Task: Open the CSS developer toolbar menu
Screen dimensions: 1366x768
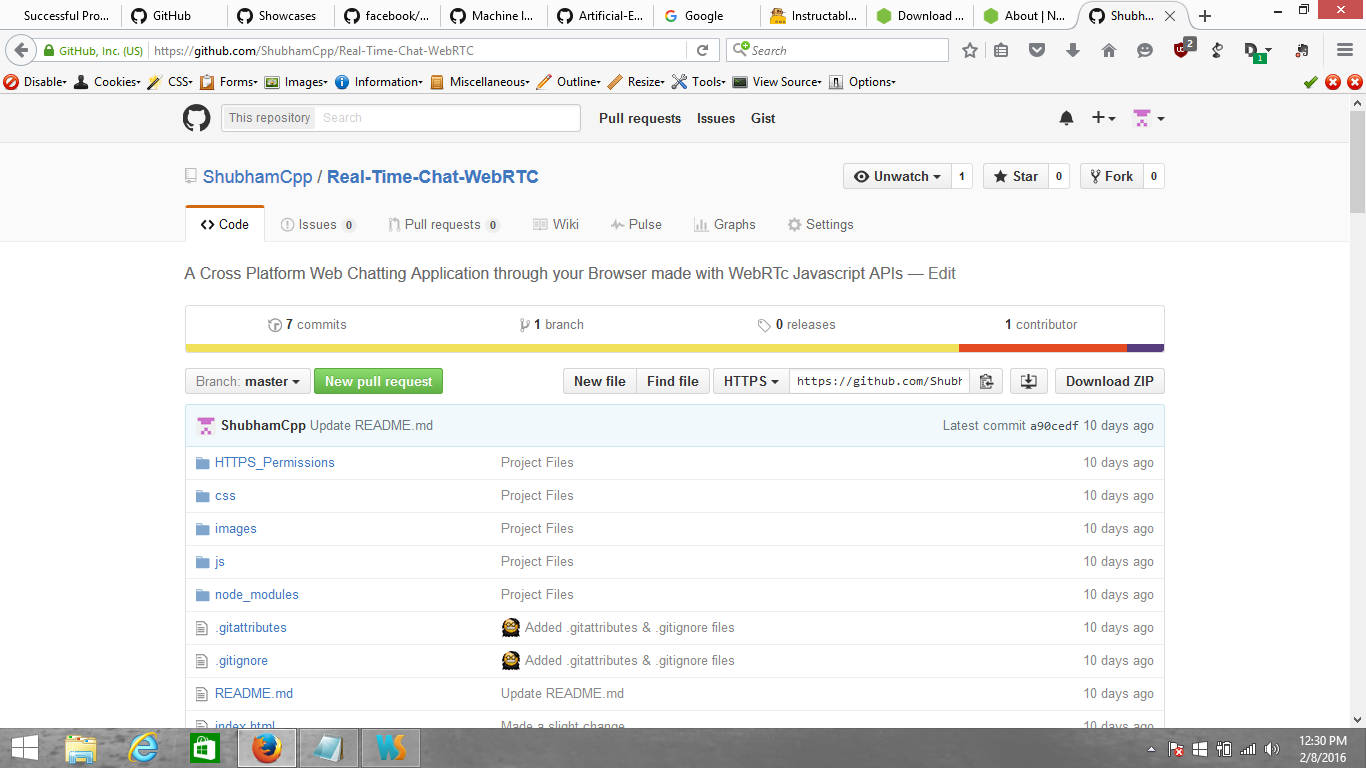Action: point(170,82)
